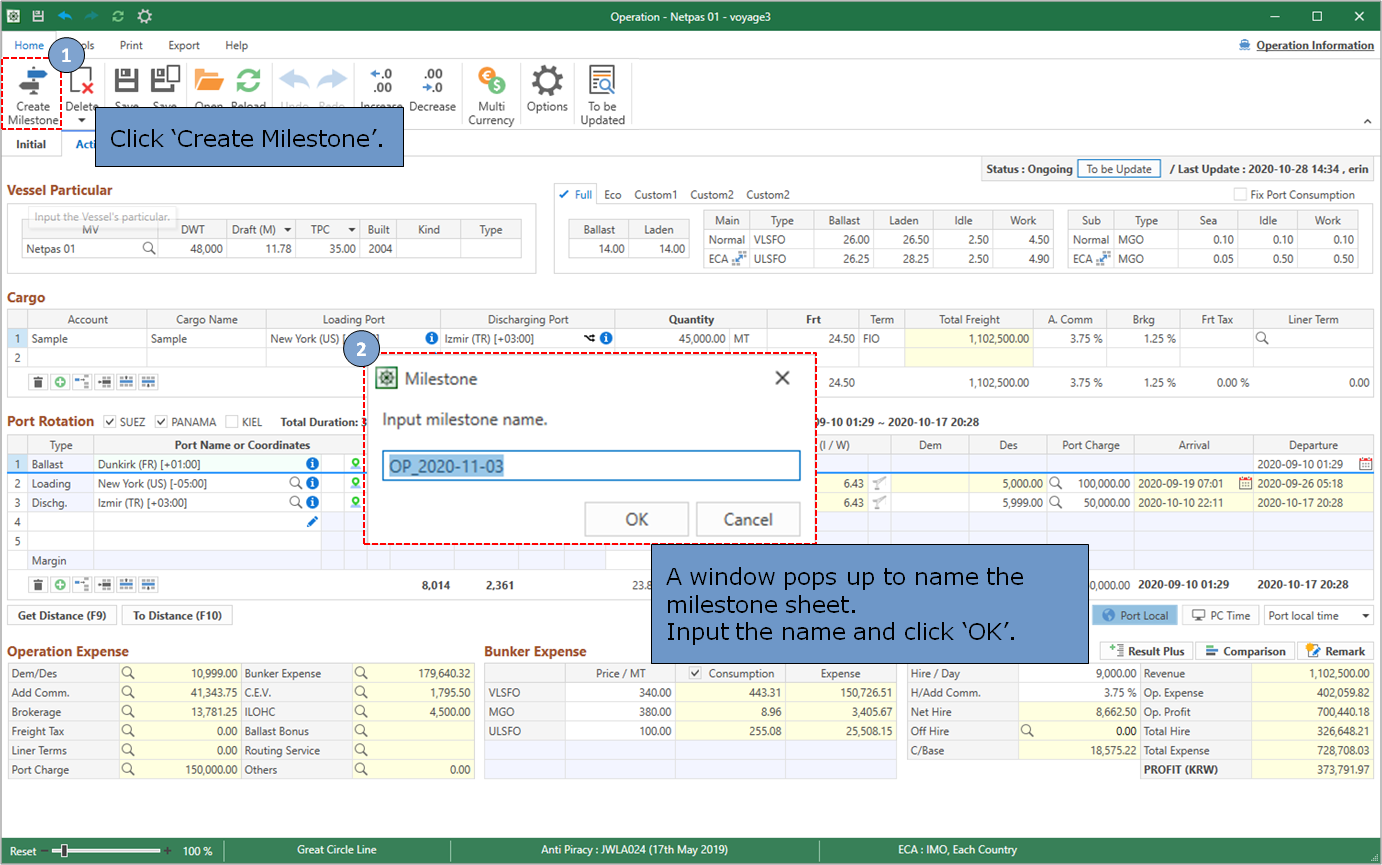Enable the KIEL canal checkbox
Image resolution: width=1382 pixels, height=865 pixels.
(x=232, y=422)
